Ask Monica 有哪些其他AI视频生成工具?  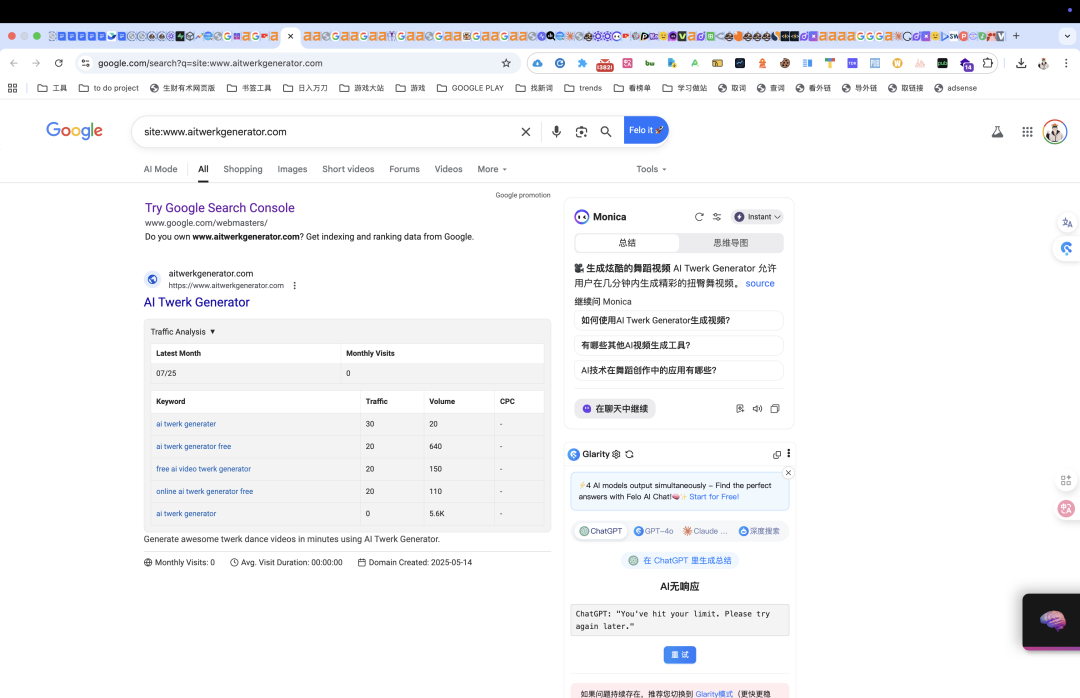tap(678, 345)
